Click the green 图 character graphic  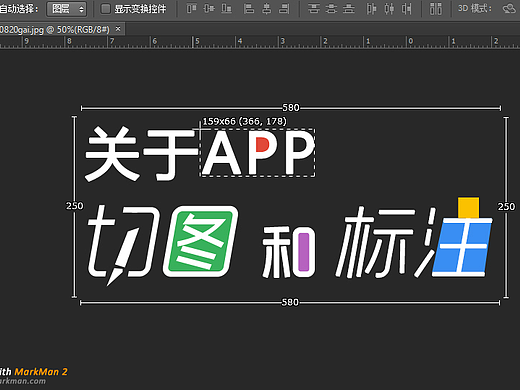(x=201, y=241)
